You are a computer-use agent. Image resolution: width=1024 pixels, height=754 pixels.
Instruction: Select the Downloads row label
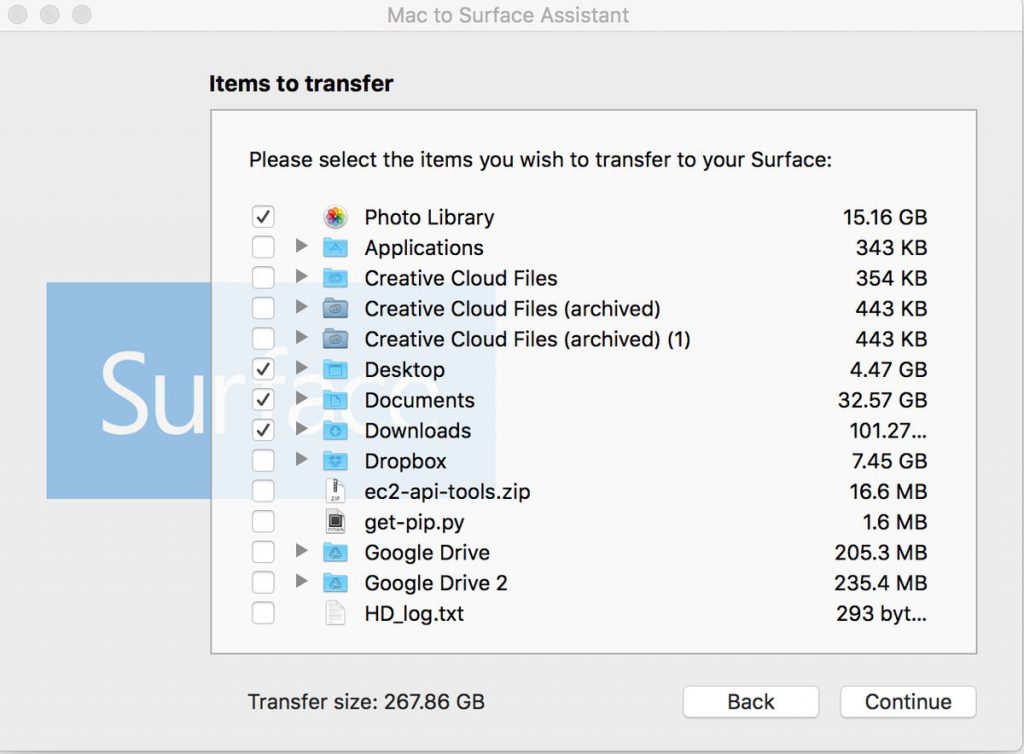point(418,431)
